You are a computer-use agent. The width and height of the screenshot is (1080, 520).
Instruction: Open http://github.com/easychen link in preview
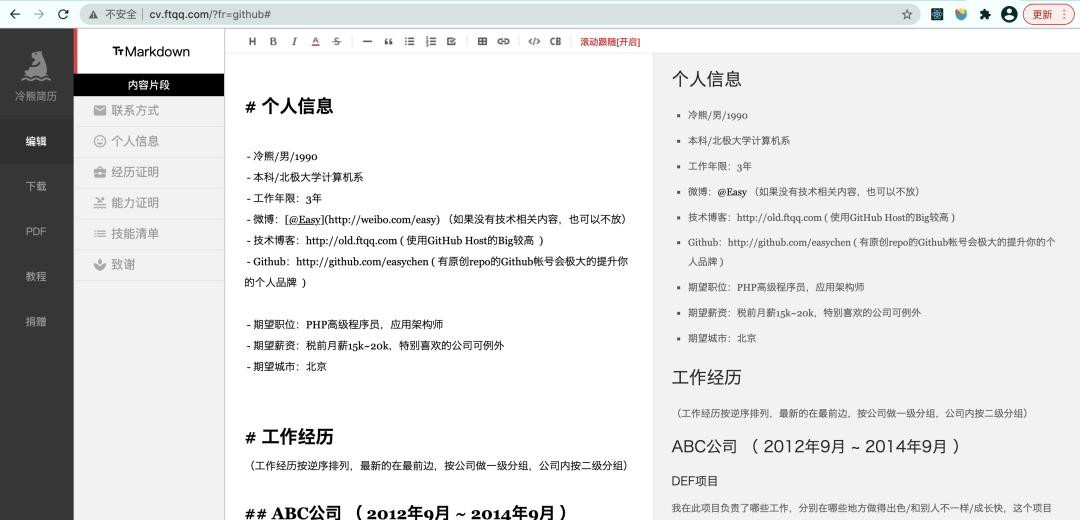coord(789,242)
